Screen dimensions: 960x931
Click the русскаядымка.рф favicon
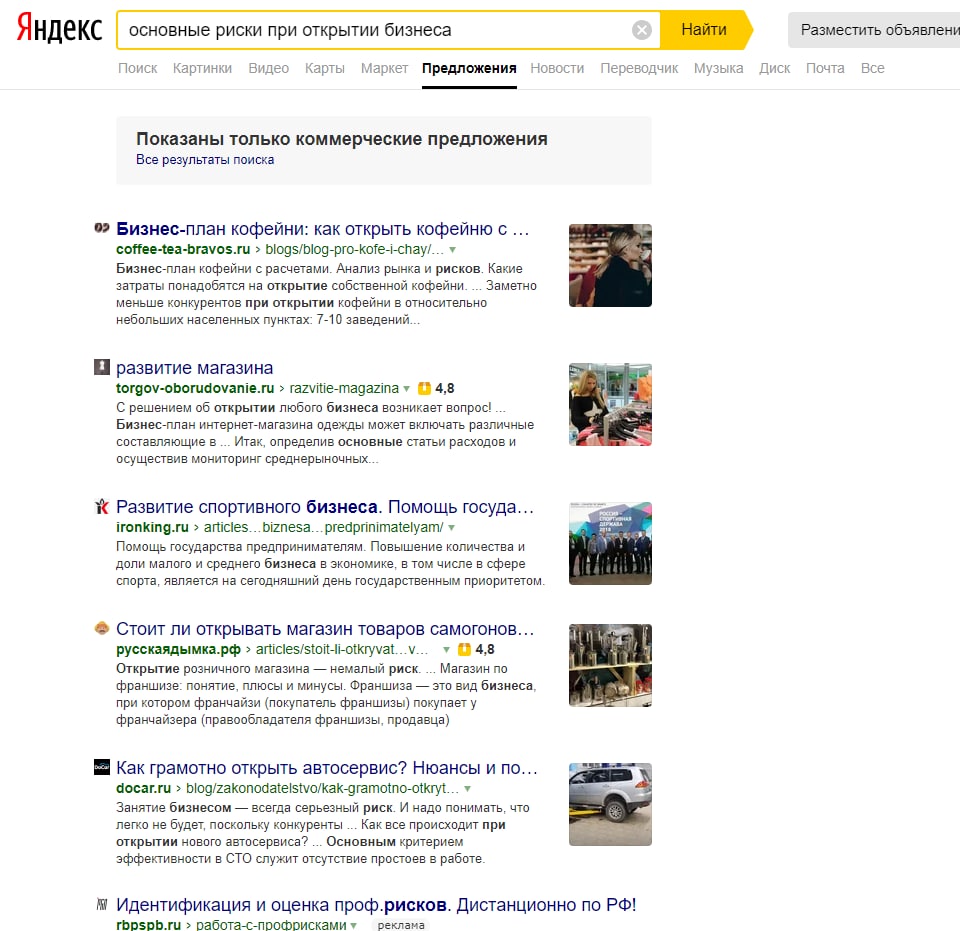[x=102, y=628]
